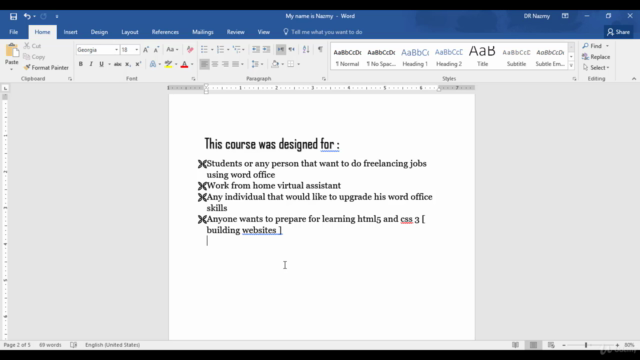Switch to the References tab
This screenshot has height=360, width=640.
[x=165, y=32]
